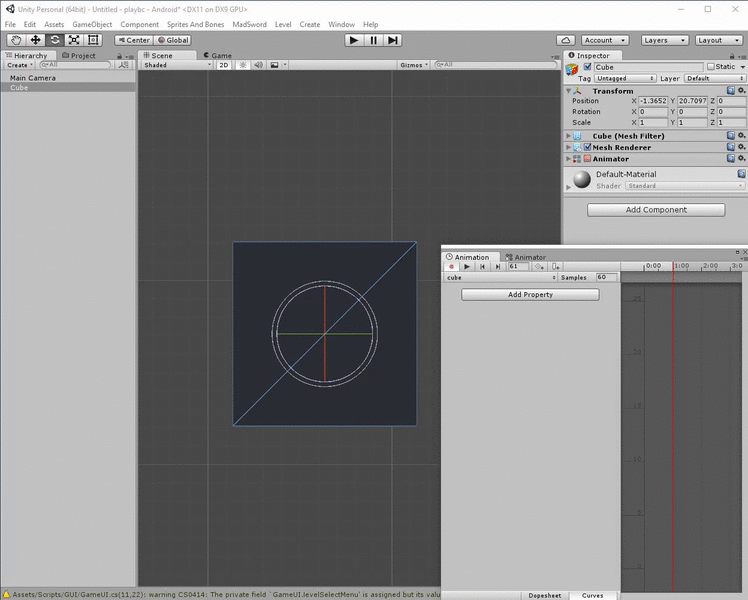This screenshot has height=600, width=748.
Task: Toggle Global handle rotation button
Action: click(x=173, y=40)
